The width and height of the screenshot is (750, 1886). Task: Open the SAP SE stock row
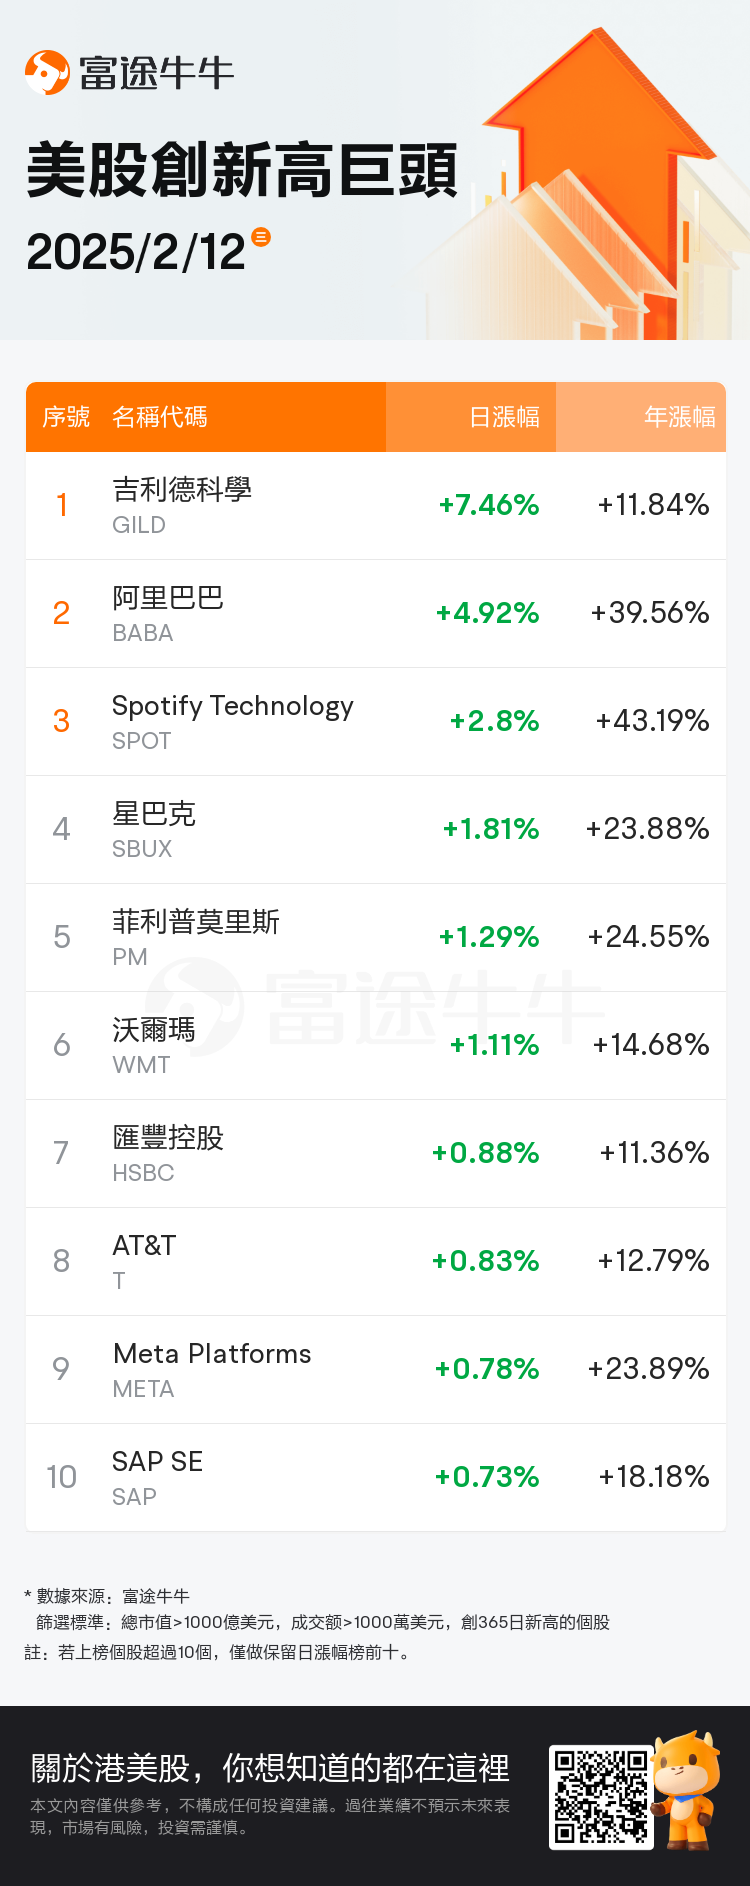tap(376, 1478)
